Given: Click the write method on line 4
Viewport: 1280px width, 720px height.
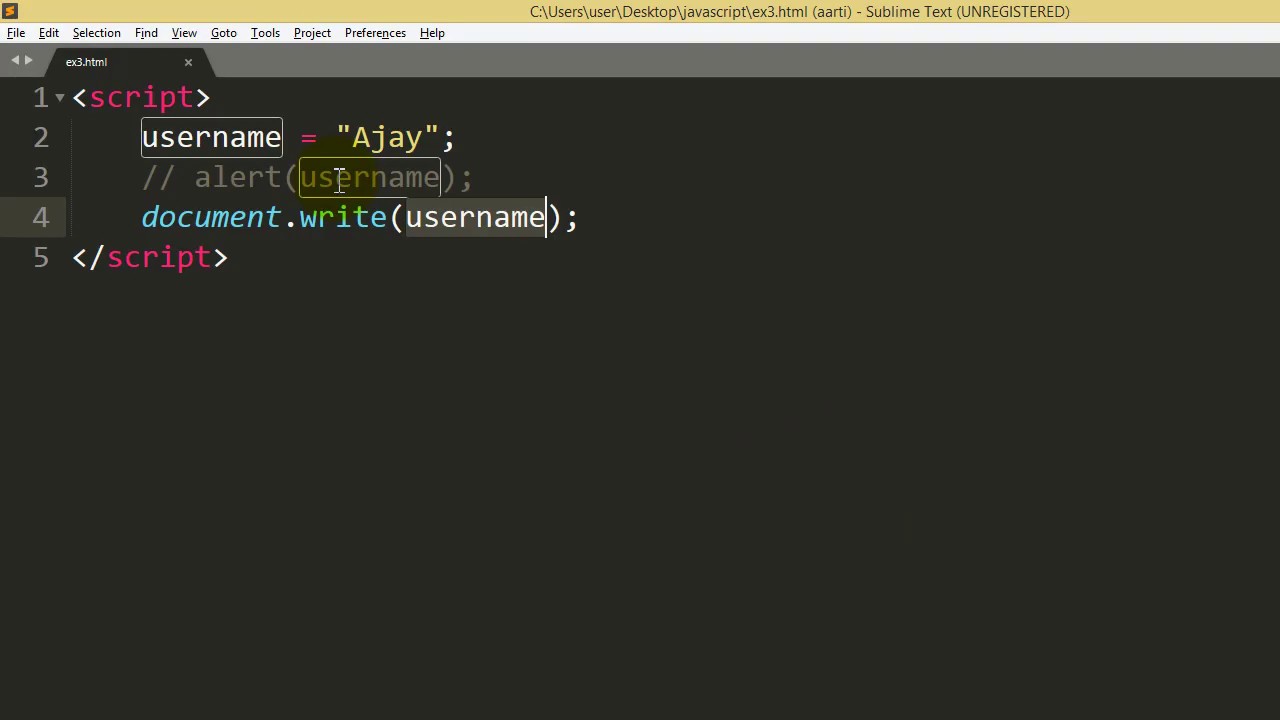Looking at the screenshot, I should [343, 217].
